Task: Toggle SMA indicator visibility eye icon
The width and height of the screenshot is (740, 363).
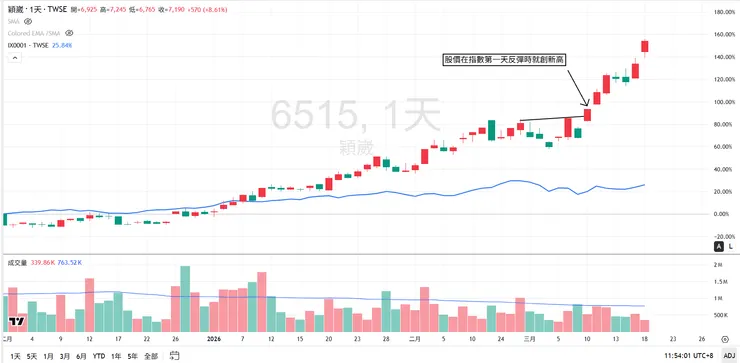Action: click(x=28, y=21)
